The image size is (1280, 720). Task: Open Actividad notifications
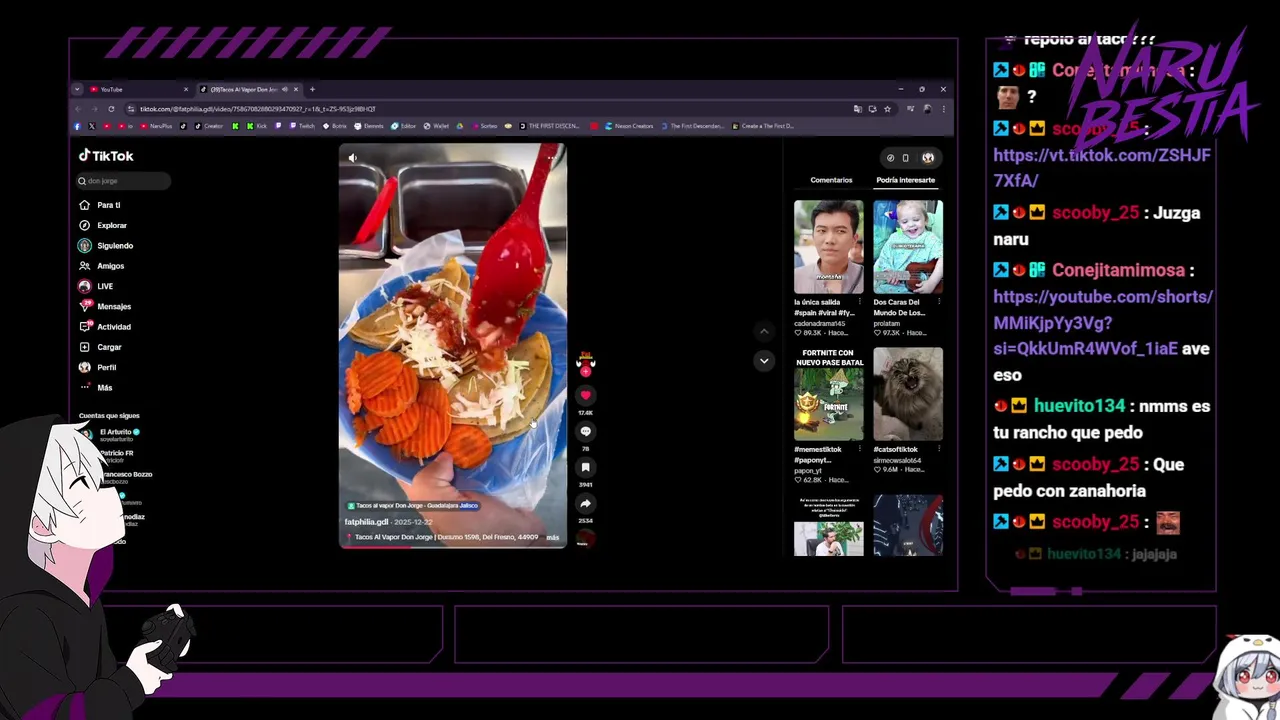click(x=105, y=327)
